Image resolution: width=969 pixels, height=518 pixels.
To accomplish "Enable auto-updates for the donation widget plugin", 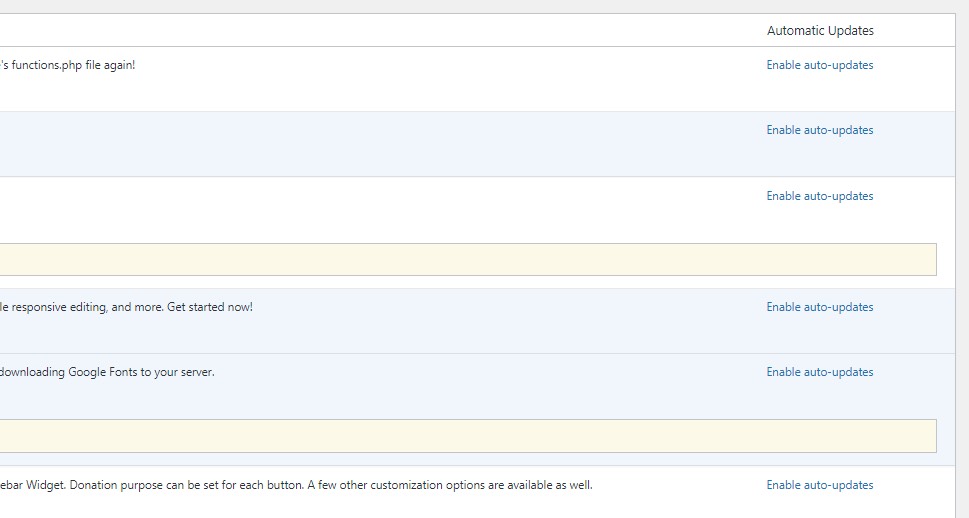I will [819, 485].
